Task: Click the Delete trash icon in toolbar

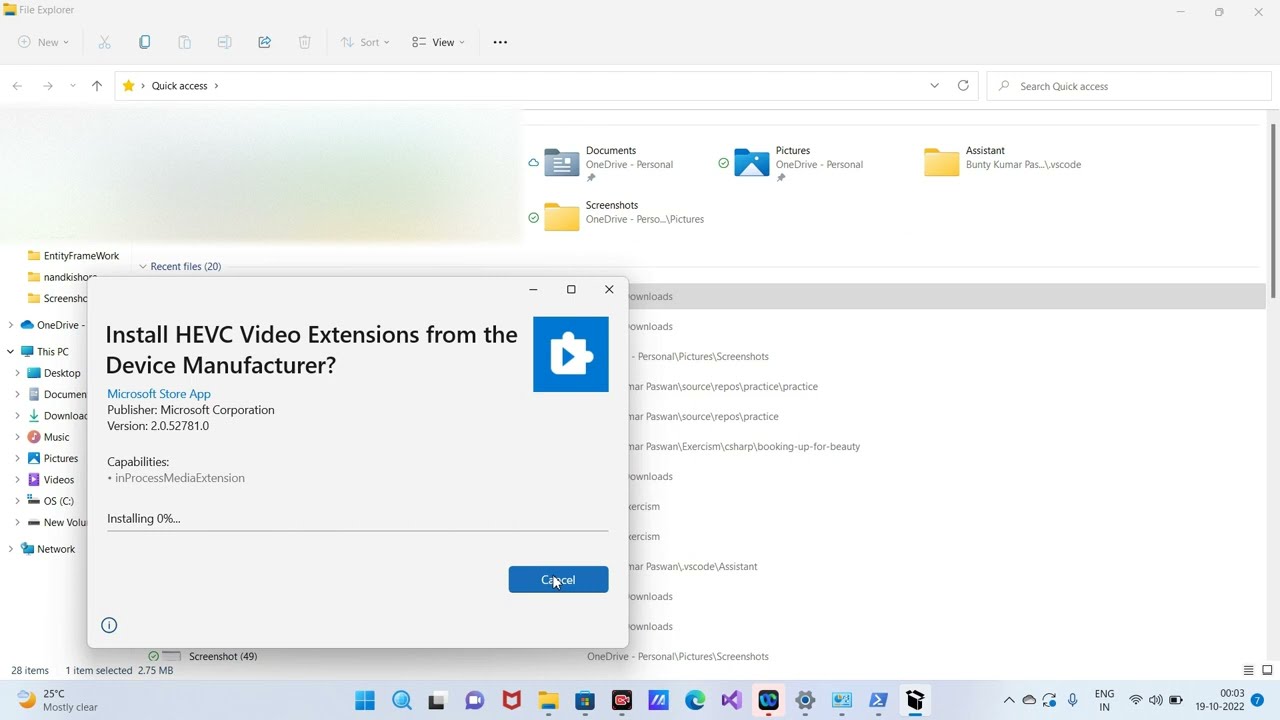Action: pos(304,42)
